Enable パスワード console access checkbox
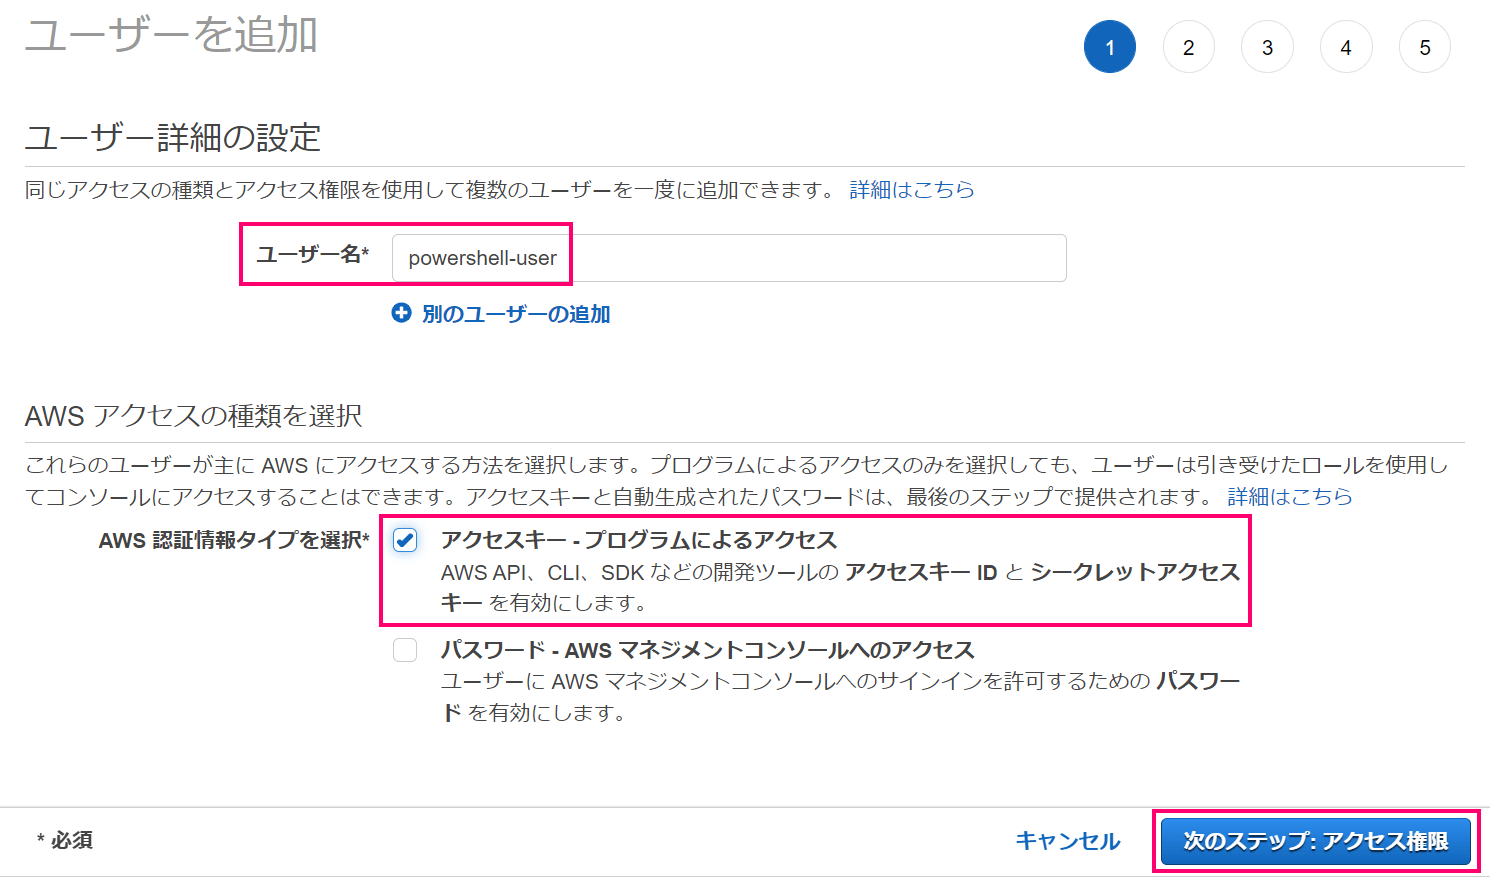 [405, 650]
